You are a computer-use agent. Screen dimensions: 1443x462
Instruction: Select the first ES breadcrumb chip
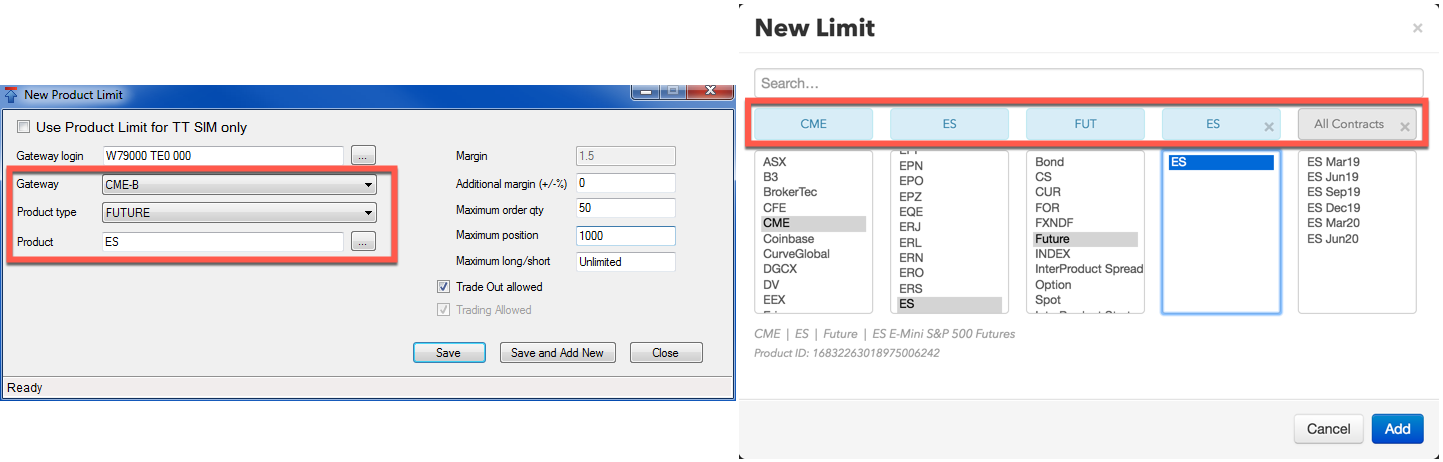point(949,124)
